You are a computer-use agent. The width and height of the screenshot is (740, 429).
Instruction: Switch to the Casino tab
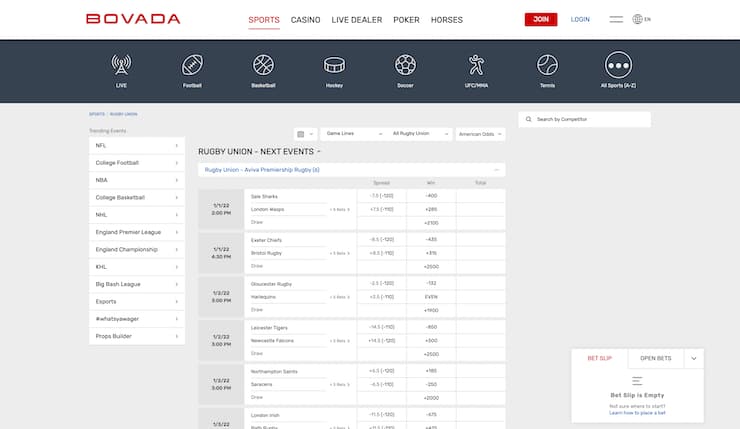(305, 20)
